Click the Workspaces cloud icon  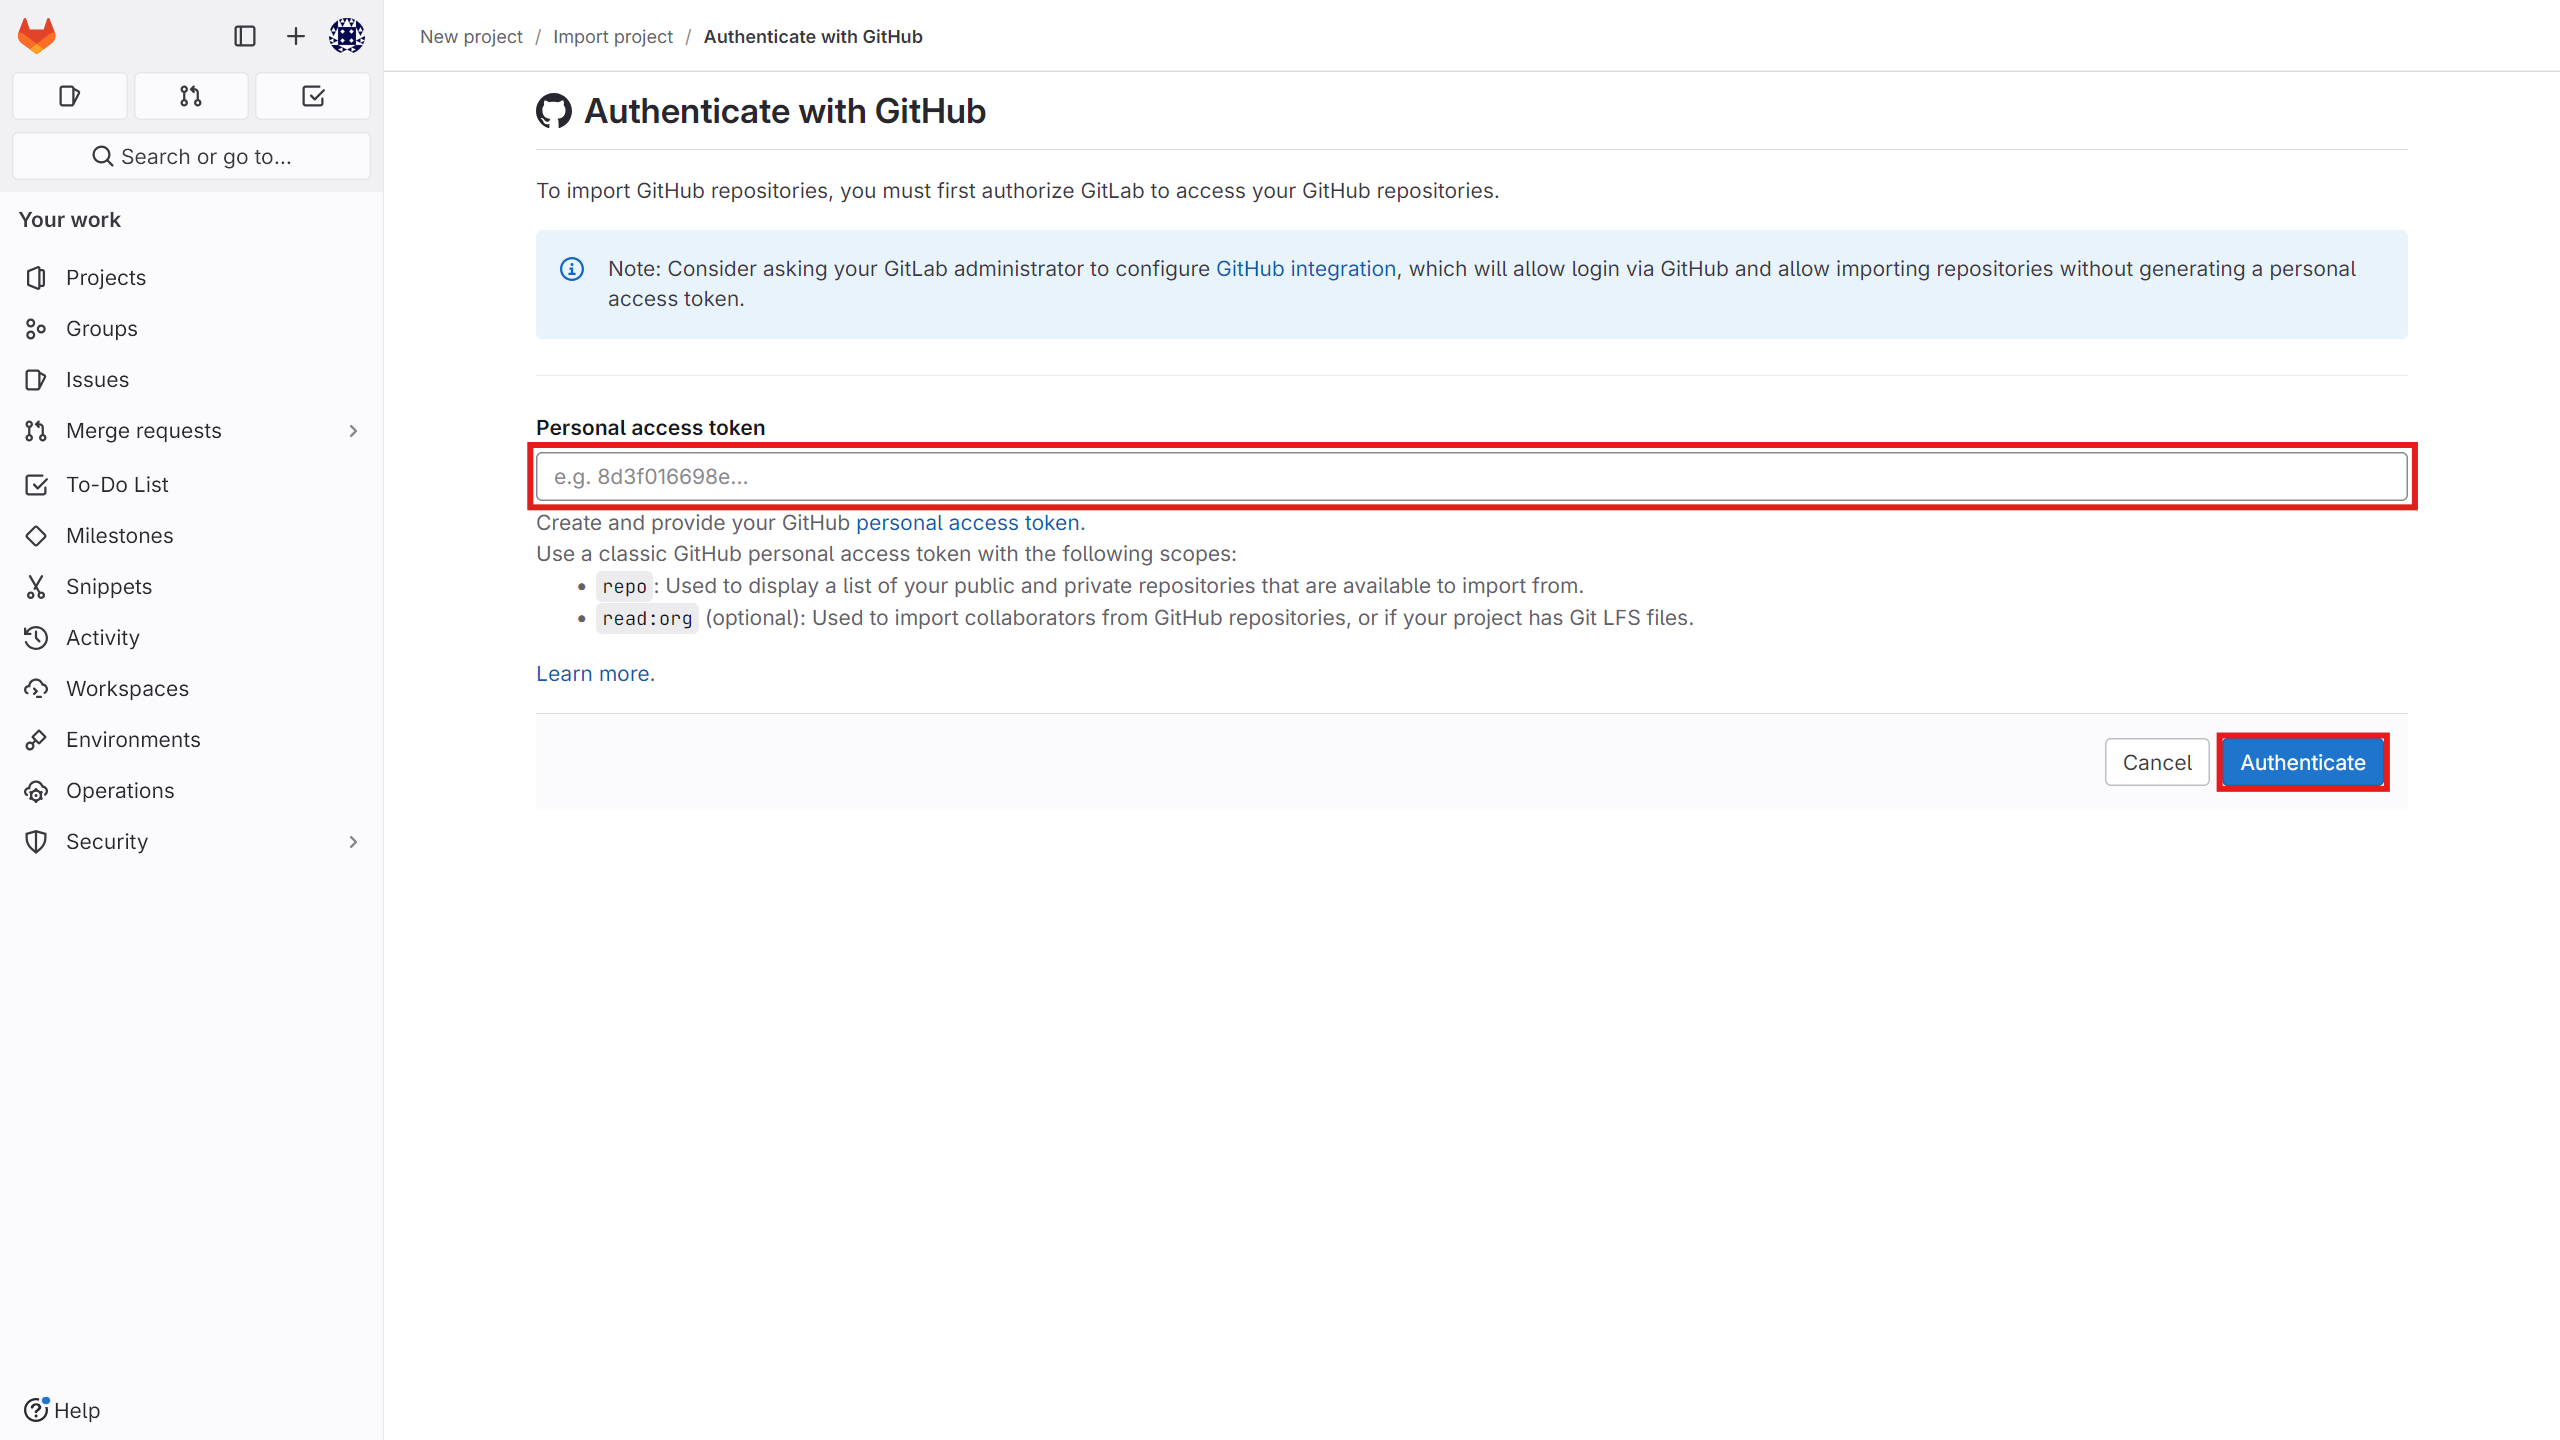[36, 688]
